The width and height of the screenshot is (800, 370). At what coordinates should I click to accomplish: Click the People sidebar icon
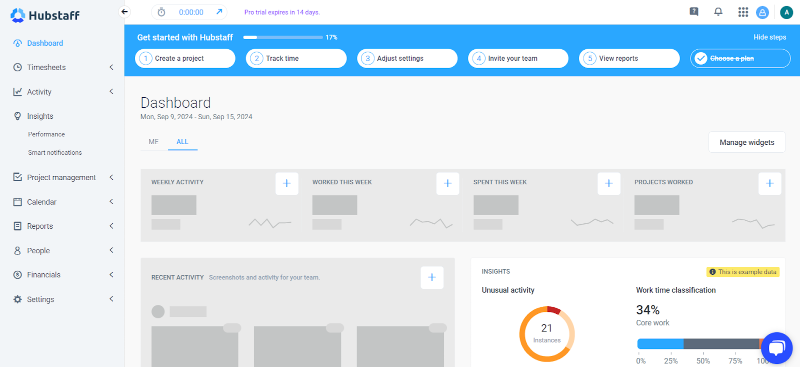click(x=17, y=251)
